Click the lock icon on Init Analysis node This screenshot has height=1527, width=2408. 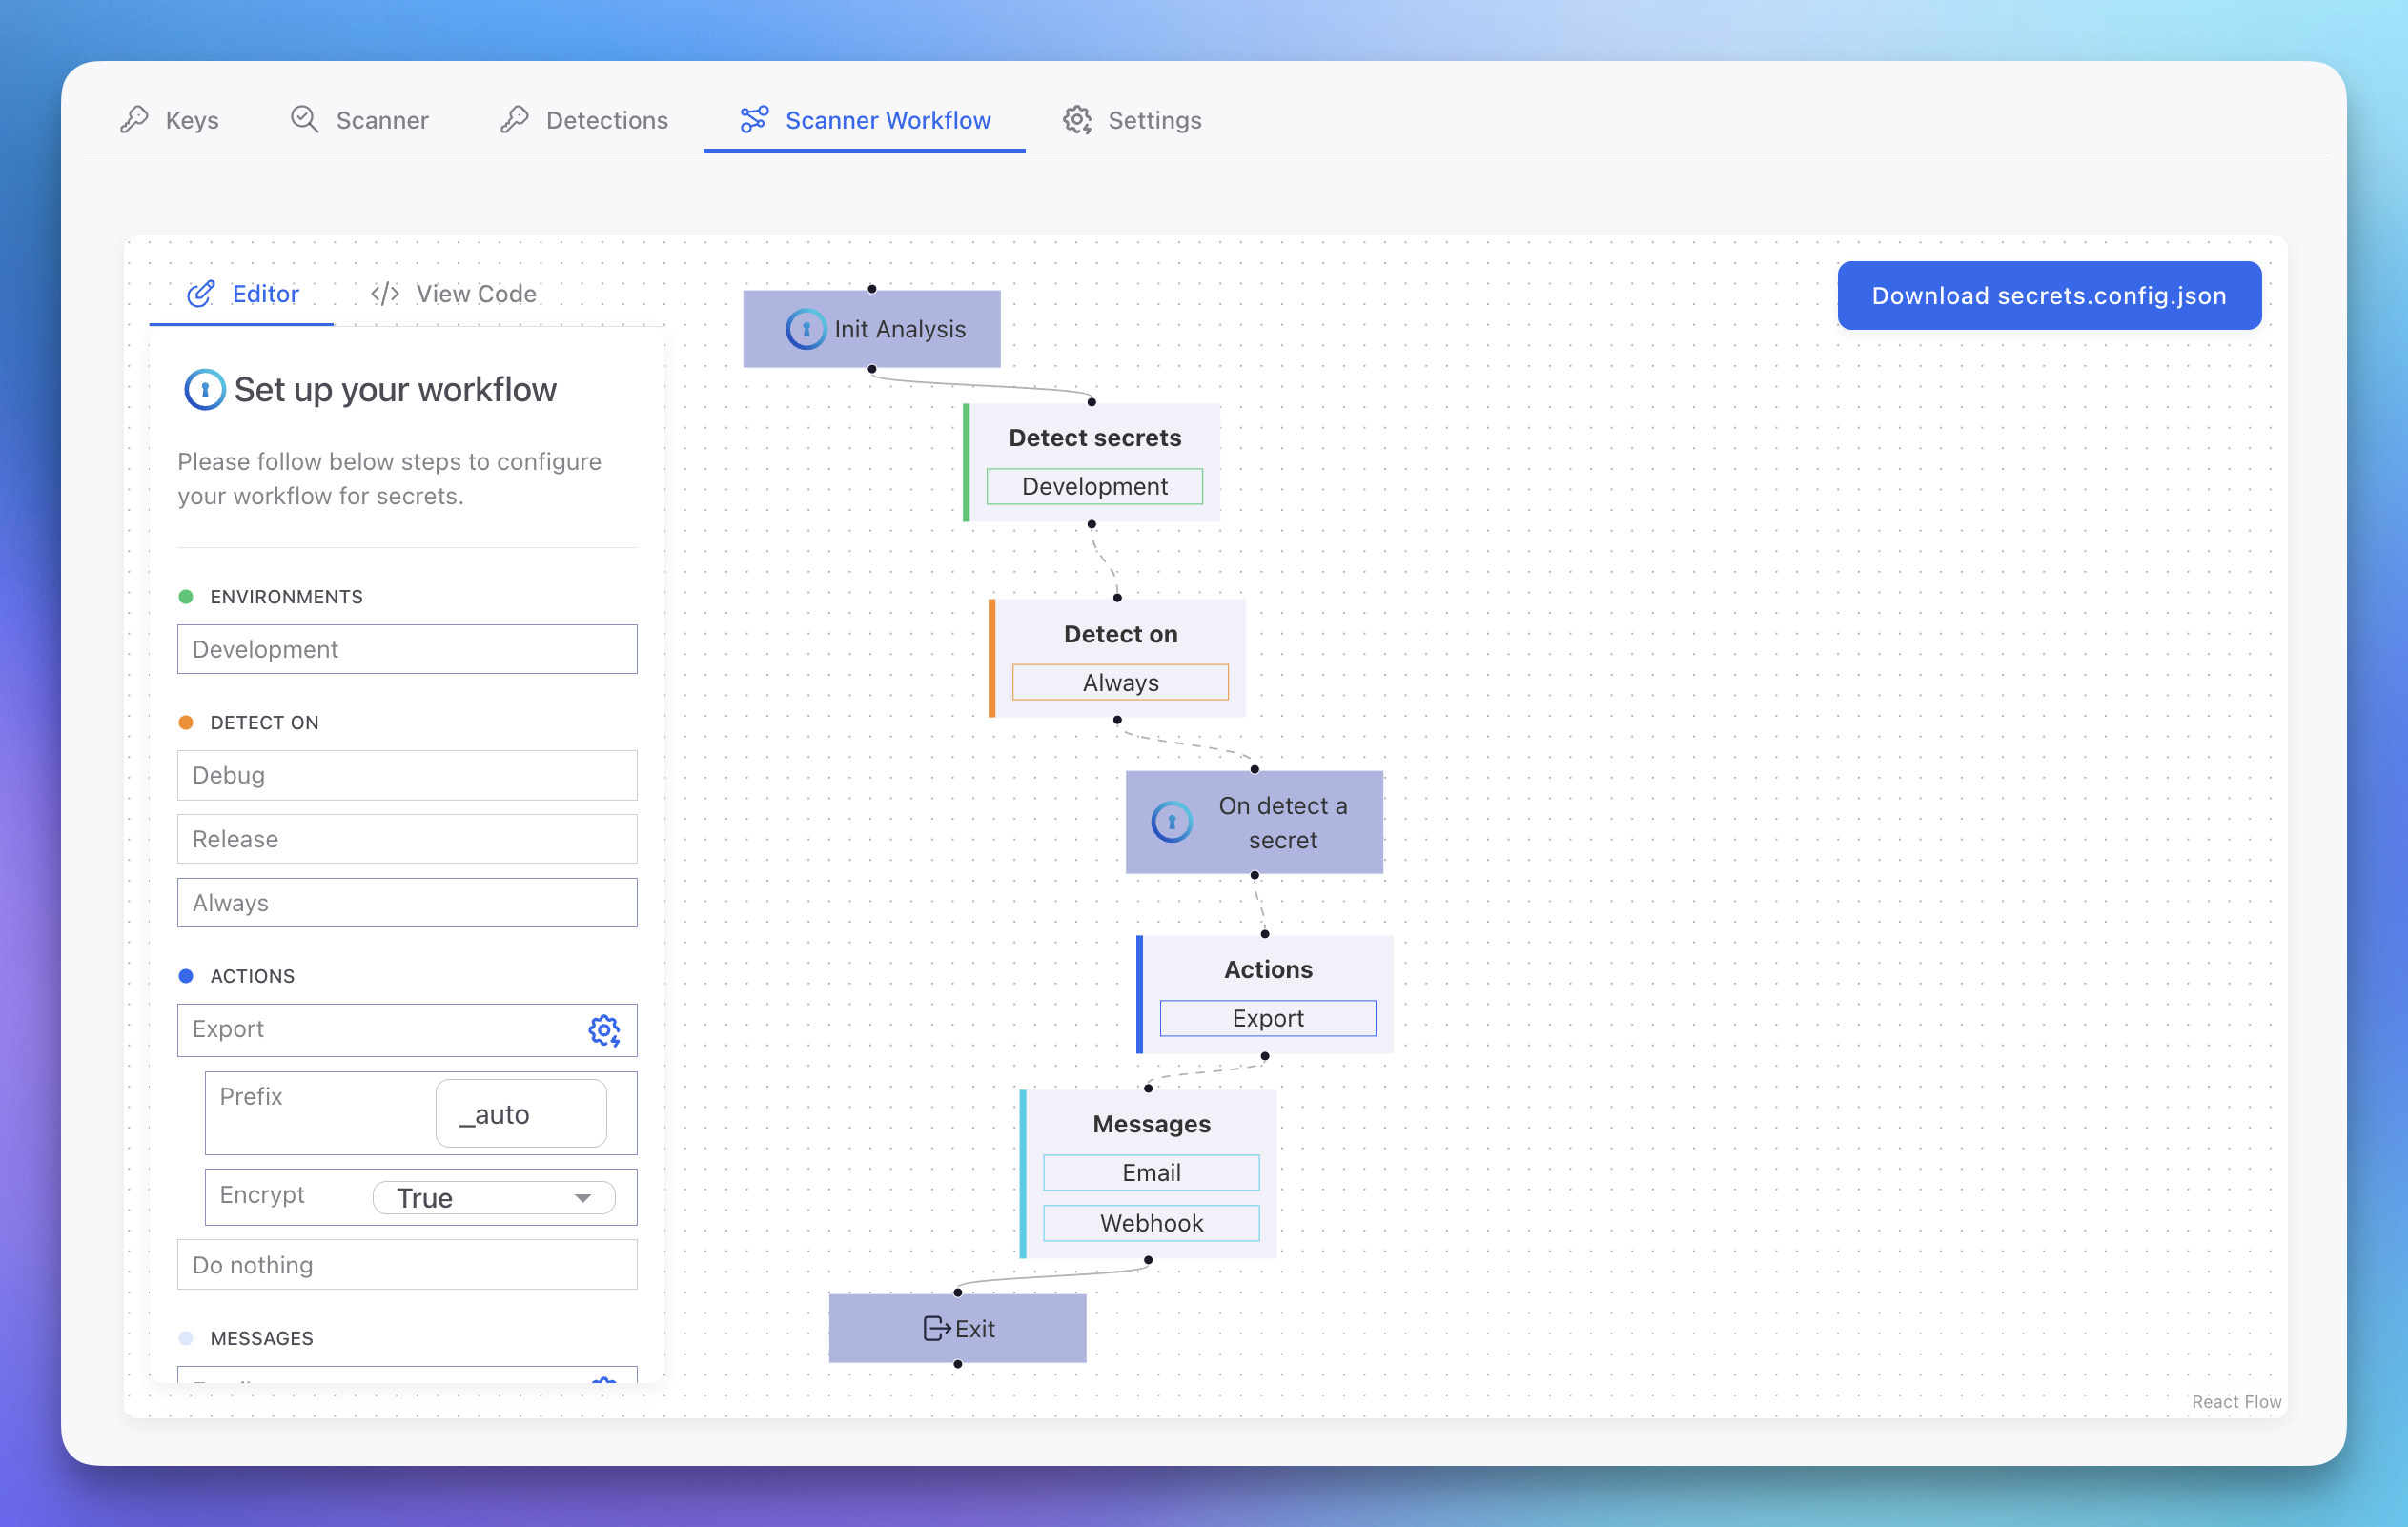click(x=806, y=328)
